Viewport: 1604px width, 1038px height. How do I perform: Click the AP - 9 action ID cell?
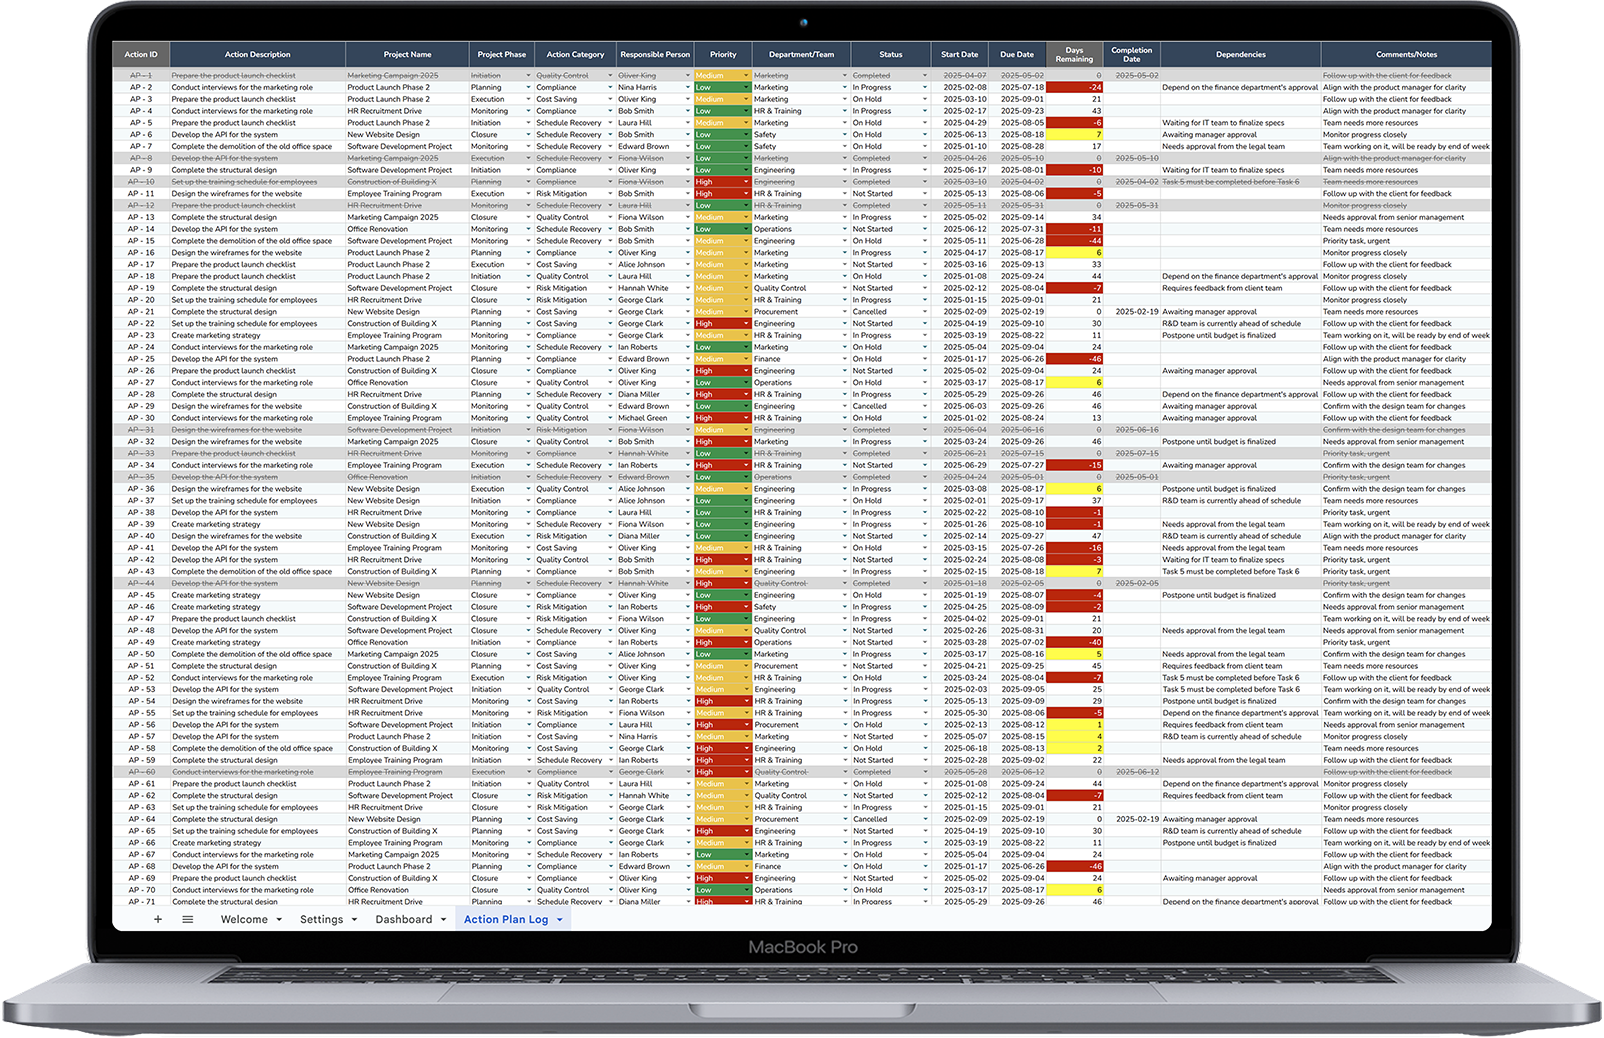pyautogui.click(x=141, y=170)
